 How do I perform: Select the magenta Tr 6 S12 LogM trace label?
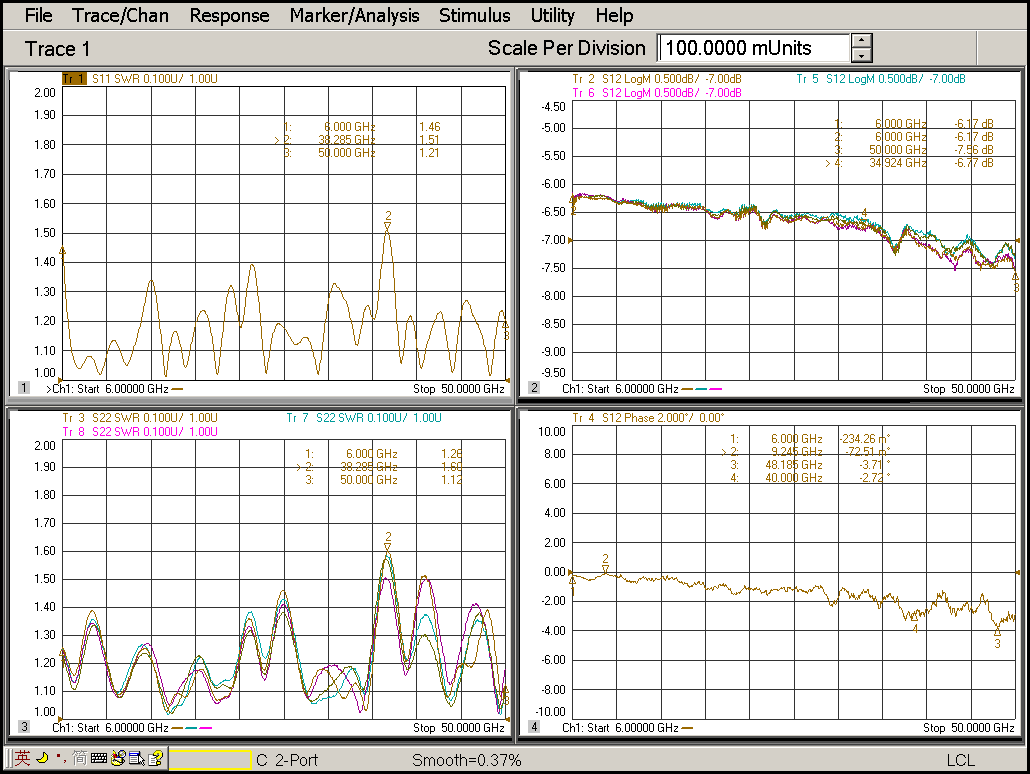656,92
